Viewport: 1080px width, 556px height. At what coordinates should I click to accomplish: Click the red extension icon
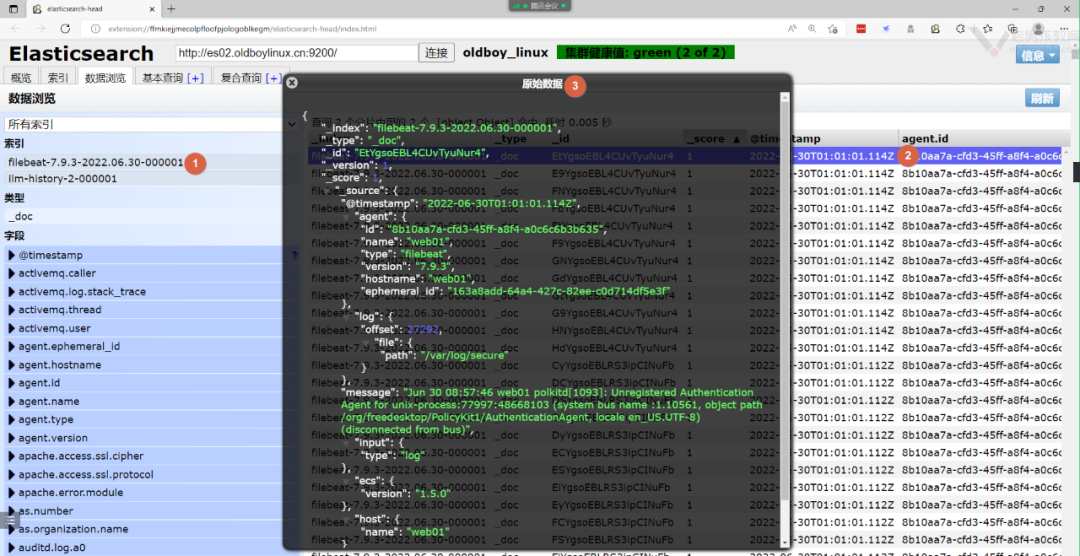[861, 29]
